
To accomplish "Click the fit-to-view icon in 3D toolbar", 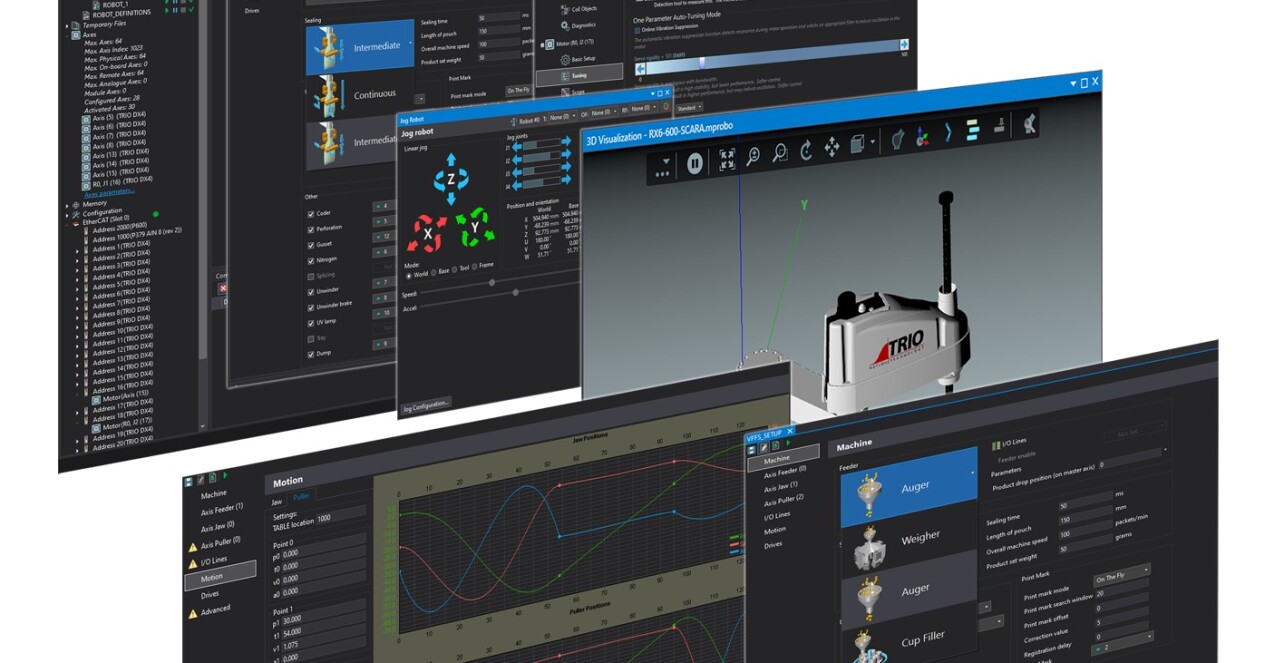I will (727, 160).
